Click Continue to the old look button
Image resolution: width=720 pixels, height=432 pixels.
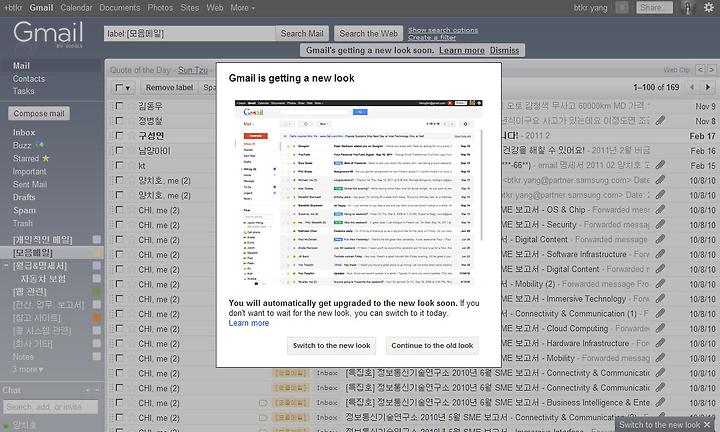tap(432, 345)
